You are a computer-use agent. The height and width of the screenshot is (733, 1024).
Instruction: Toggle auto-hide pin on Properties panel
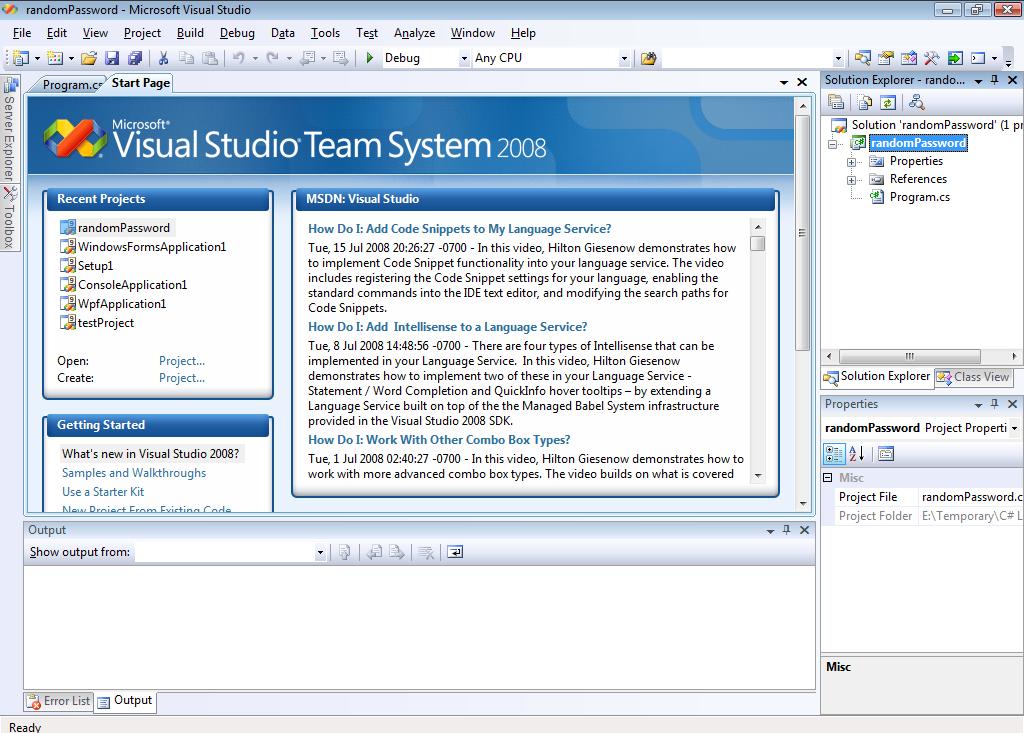(x=995, y=404)
